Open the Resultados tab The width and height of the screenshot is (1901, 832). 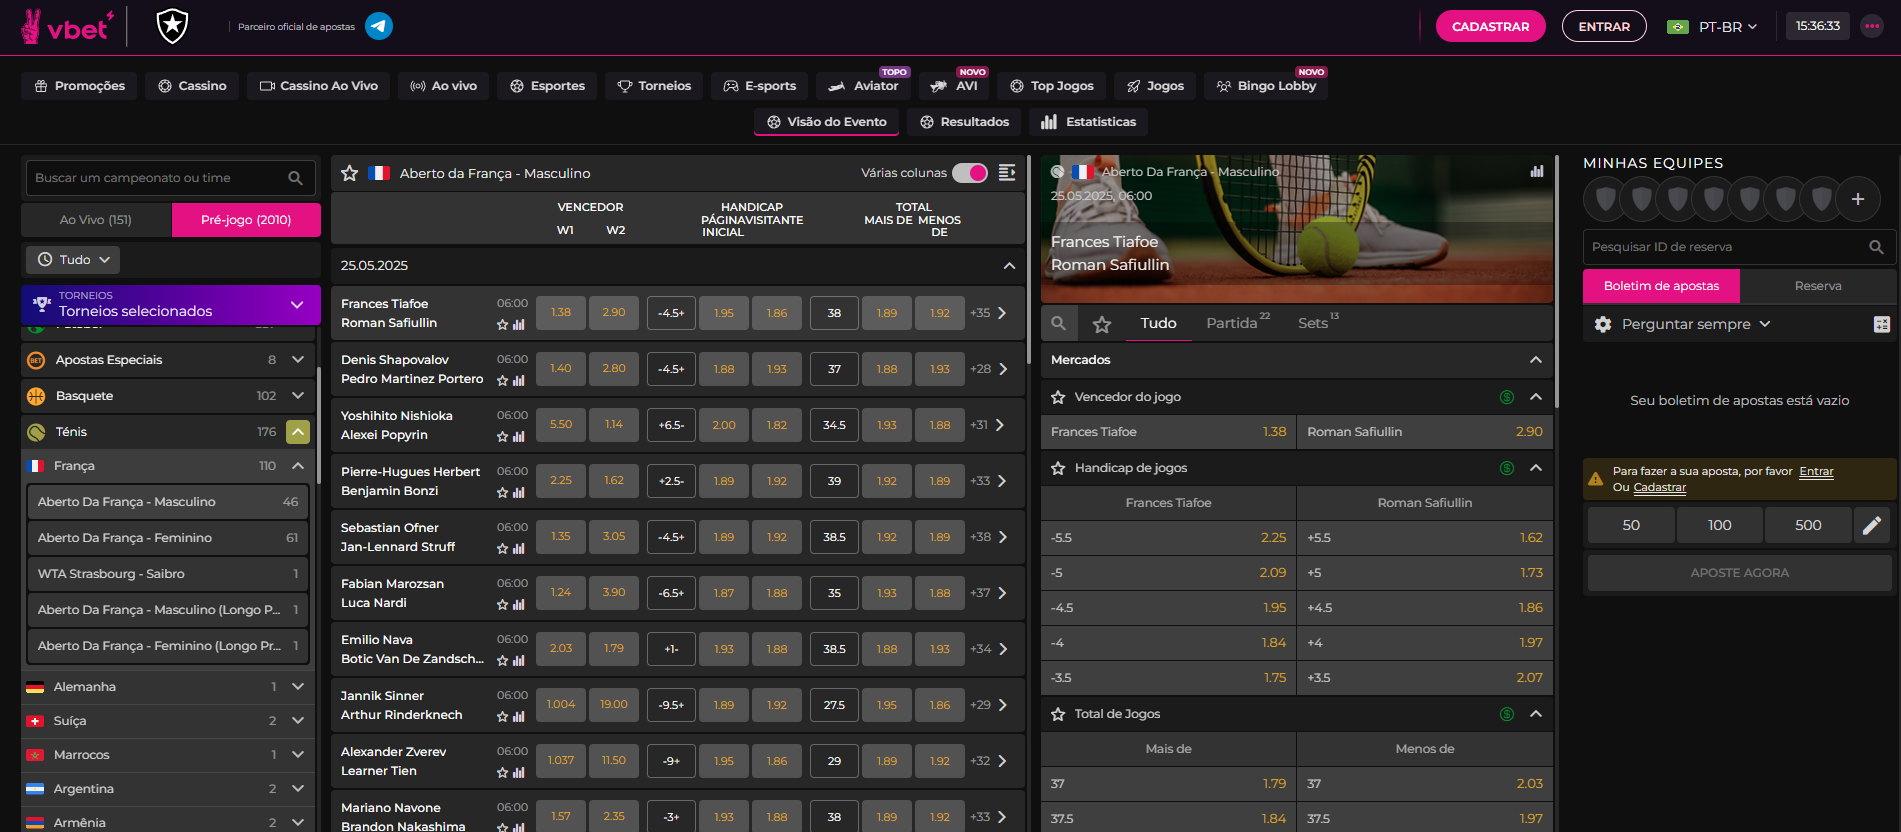coord(964,122)
